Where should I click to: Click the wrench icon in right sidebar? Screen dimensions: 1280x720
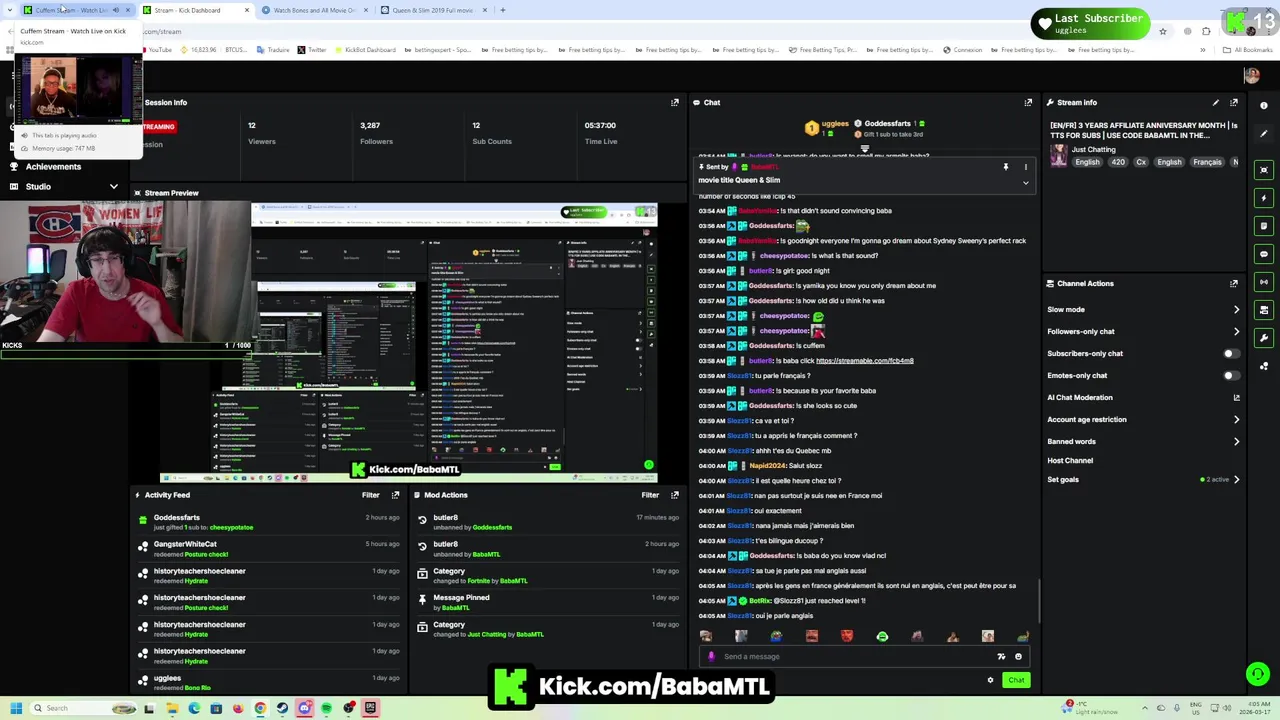(x=1264, y=338)
